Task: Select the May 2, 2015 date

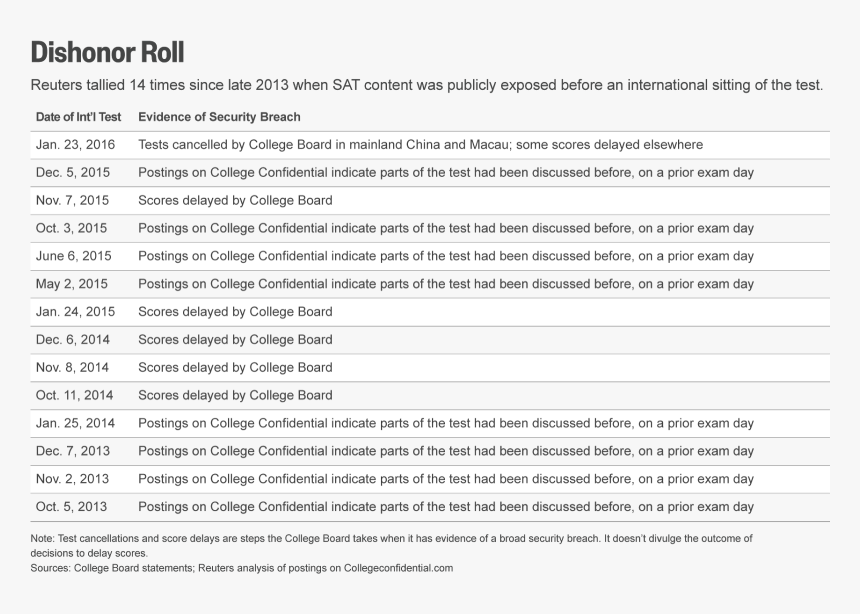Action: tap(71, 284)
